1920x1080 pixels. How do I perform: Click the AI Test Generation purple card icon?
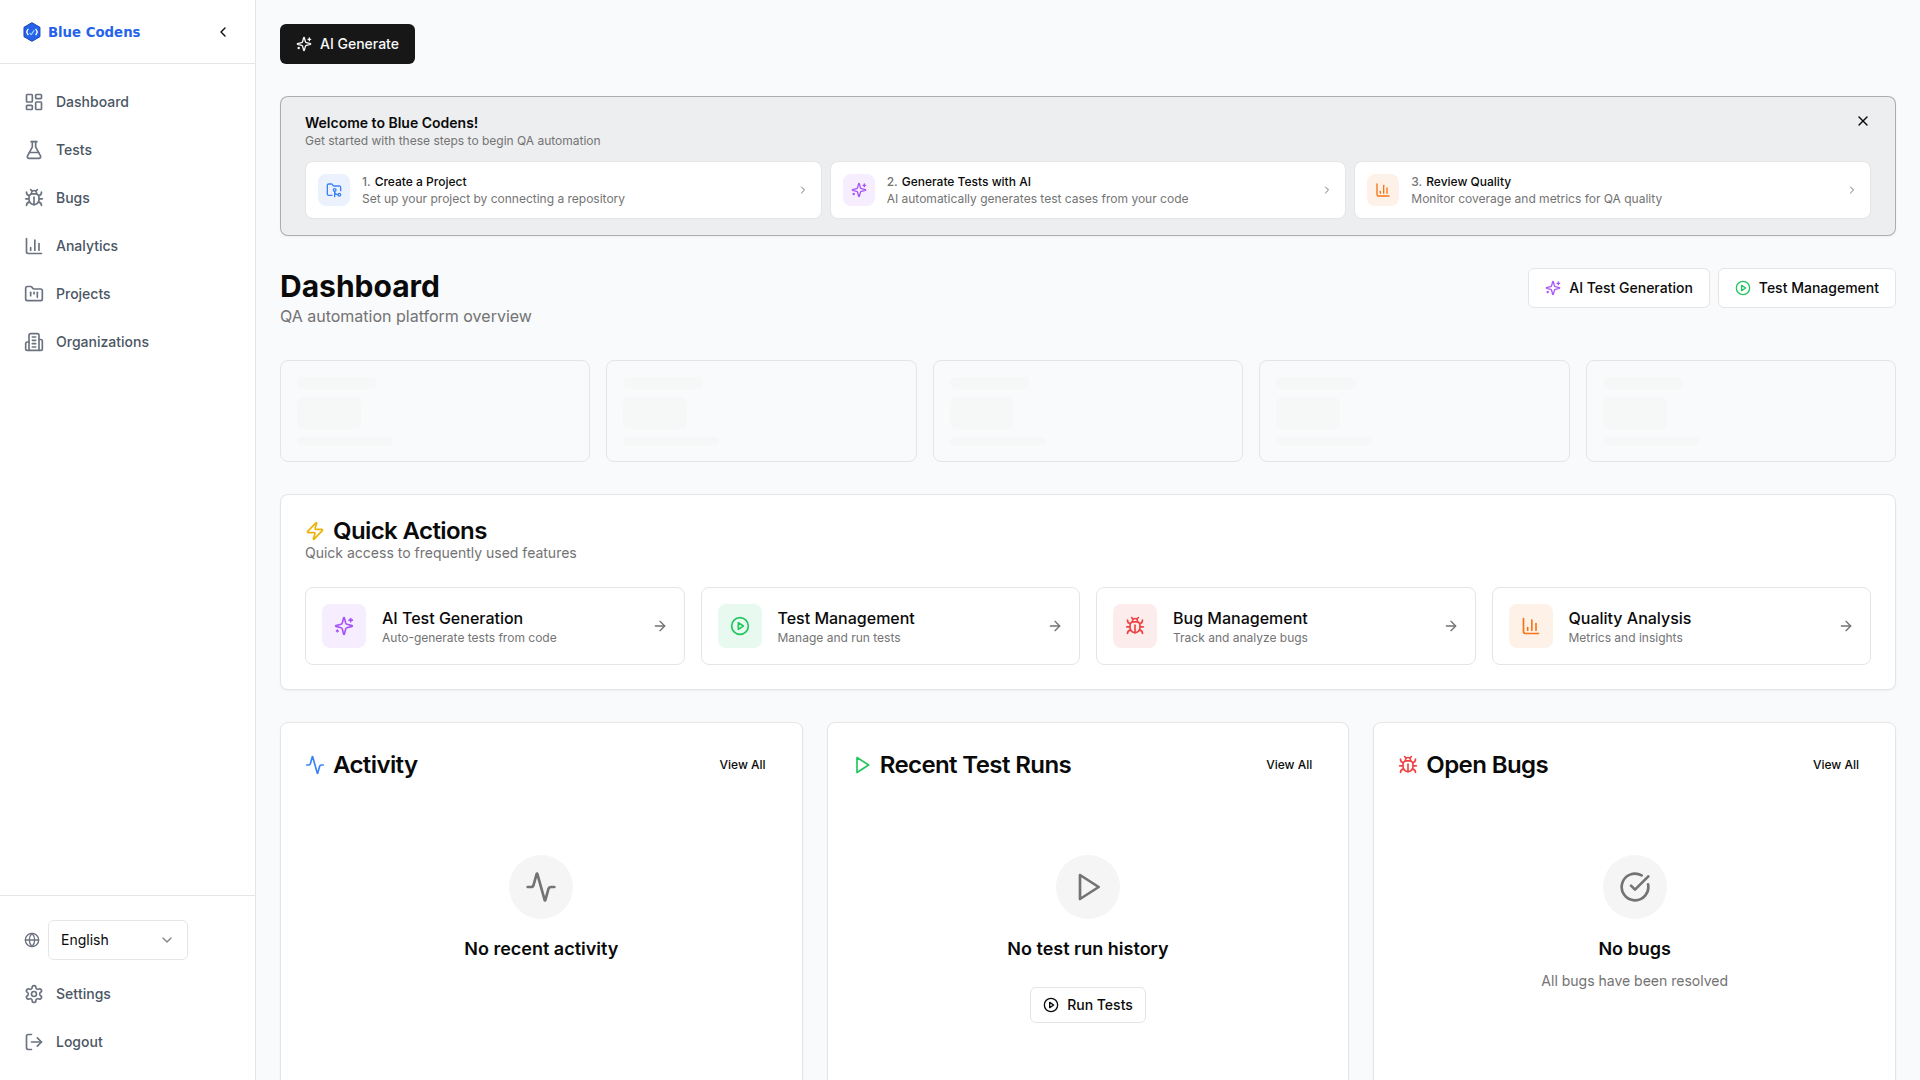344,626
